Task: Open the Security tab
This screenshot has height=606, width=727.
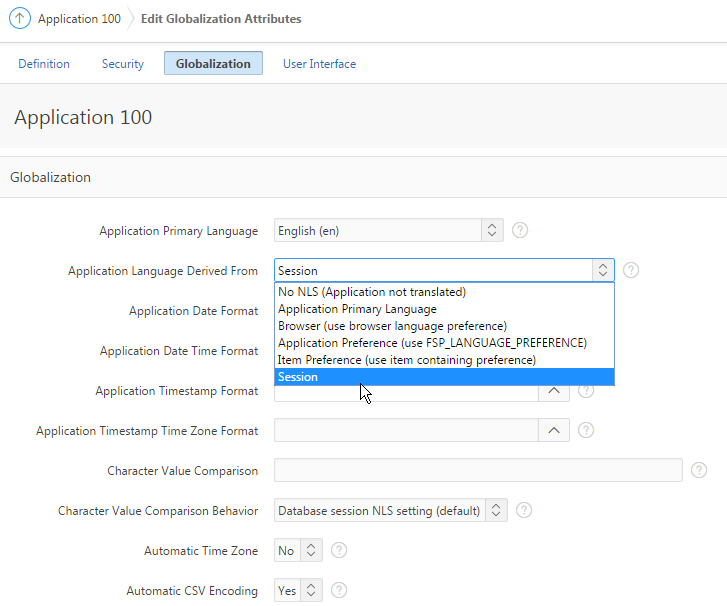Action: click(x=123, y=63)
